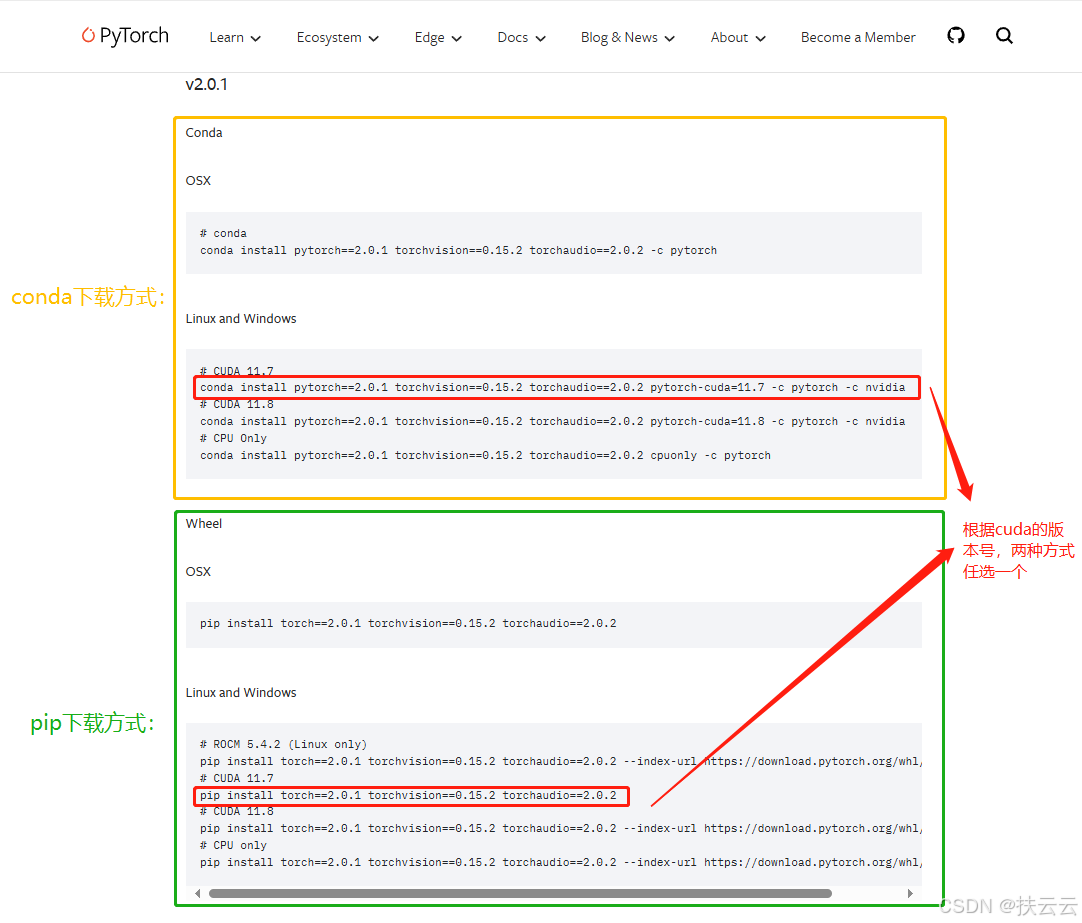Expand the Learn menu
Viewport: 1082px width, 923px height.
click(235, 37)
